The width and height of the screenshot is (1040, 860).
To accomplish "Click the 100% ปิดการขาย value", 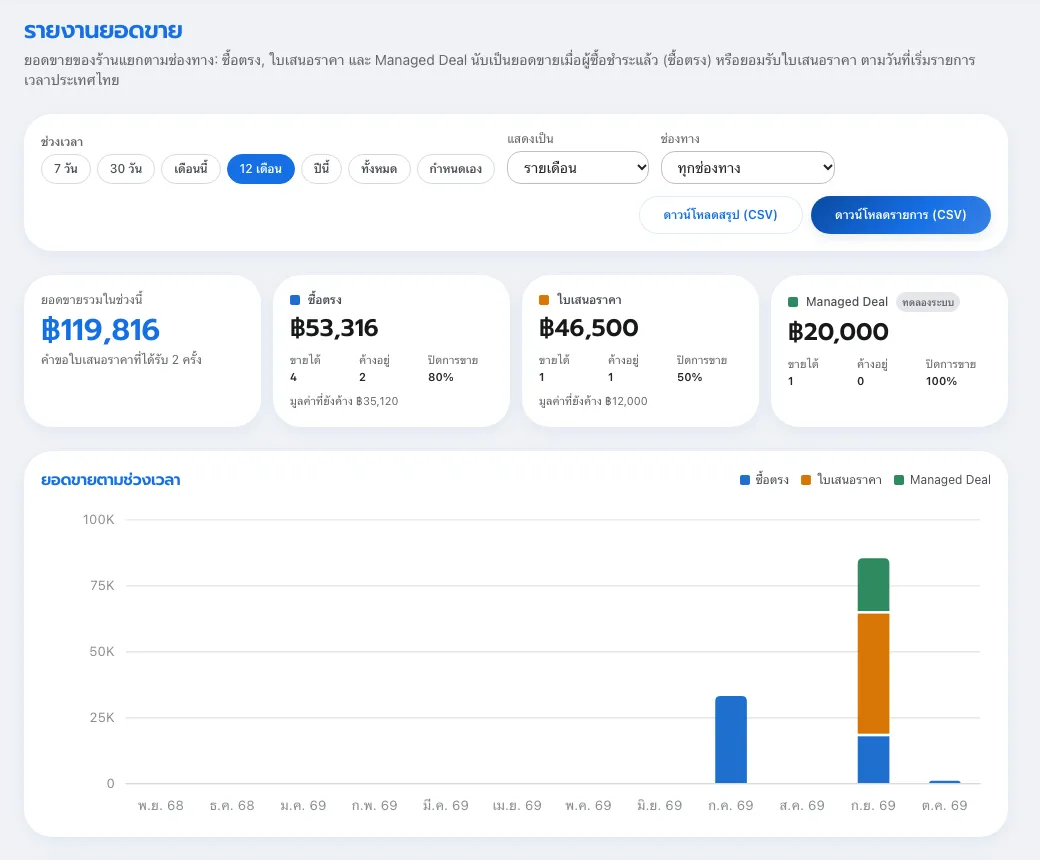I will pyautogui.click(x=941, y=381).
